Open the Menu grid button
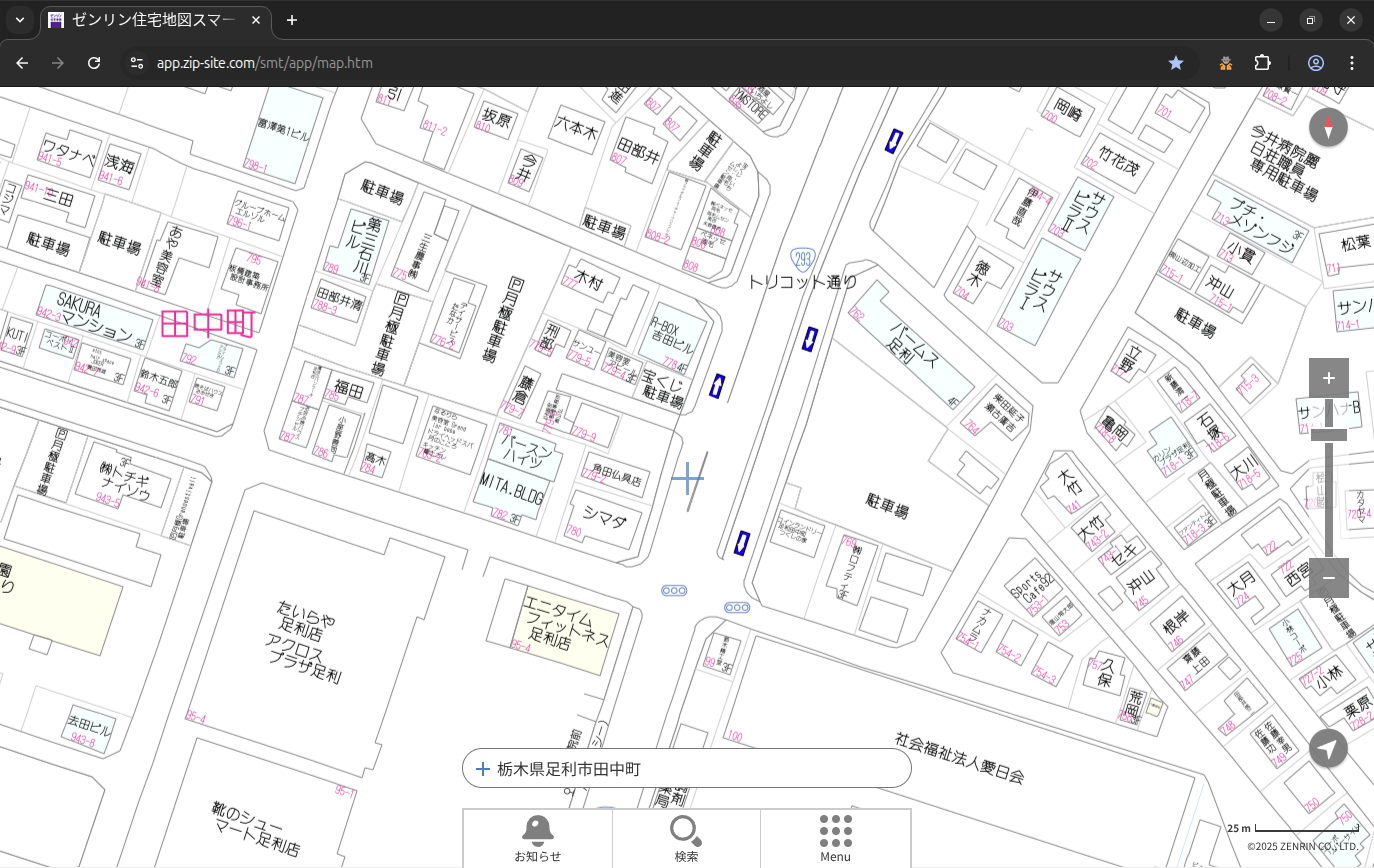Viewport: 1374px width, 868px height. [x=835, y=838]
